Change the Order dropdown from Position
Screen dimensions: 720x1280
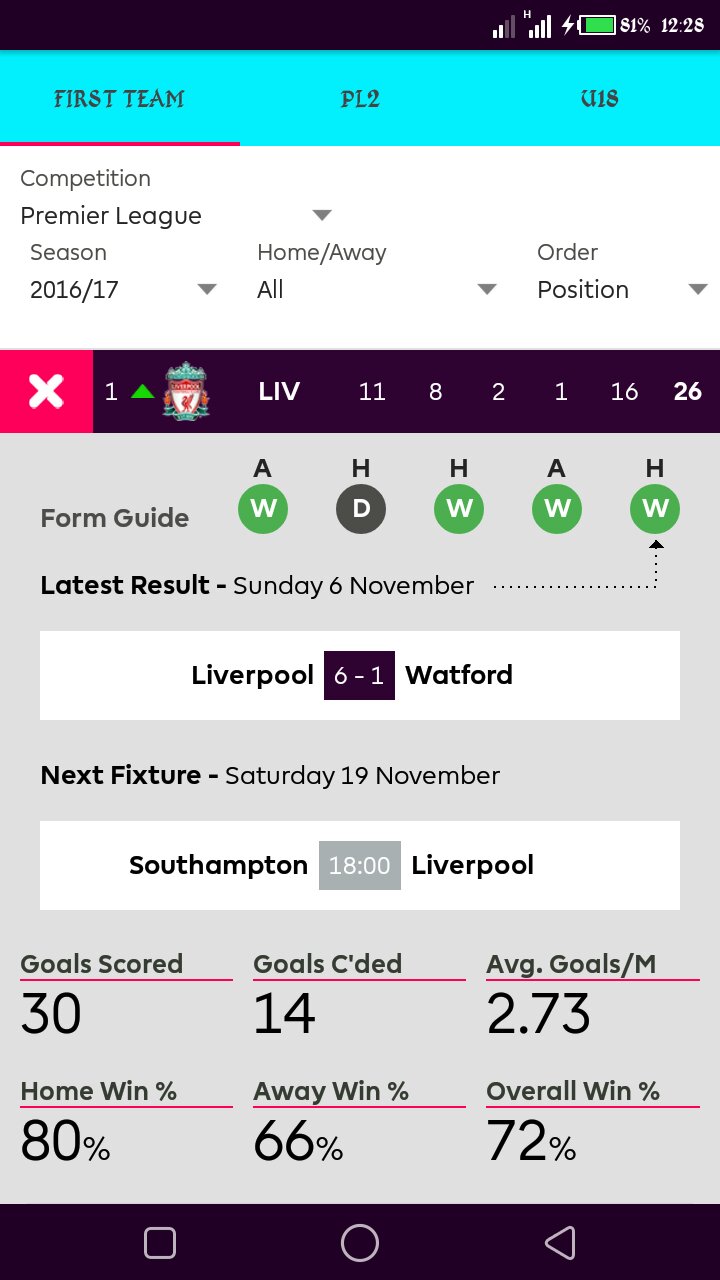click(621, 290)
